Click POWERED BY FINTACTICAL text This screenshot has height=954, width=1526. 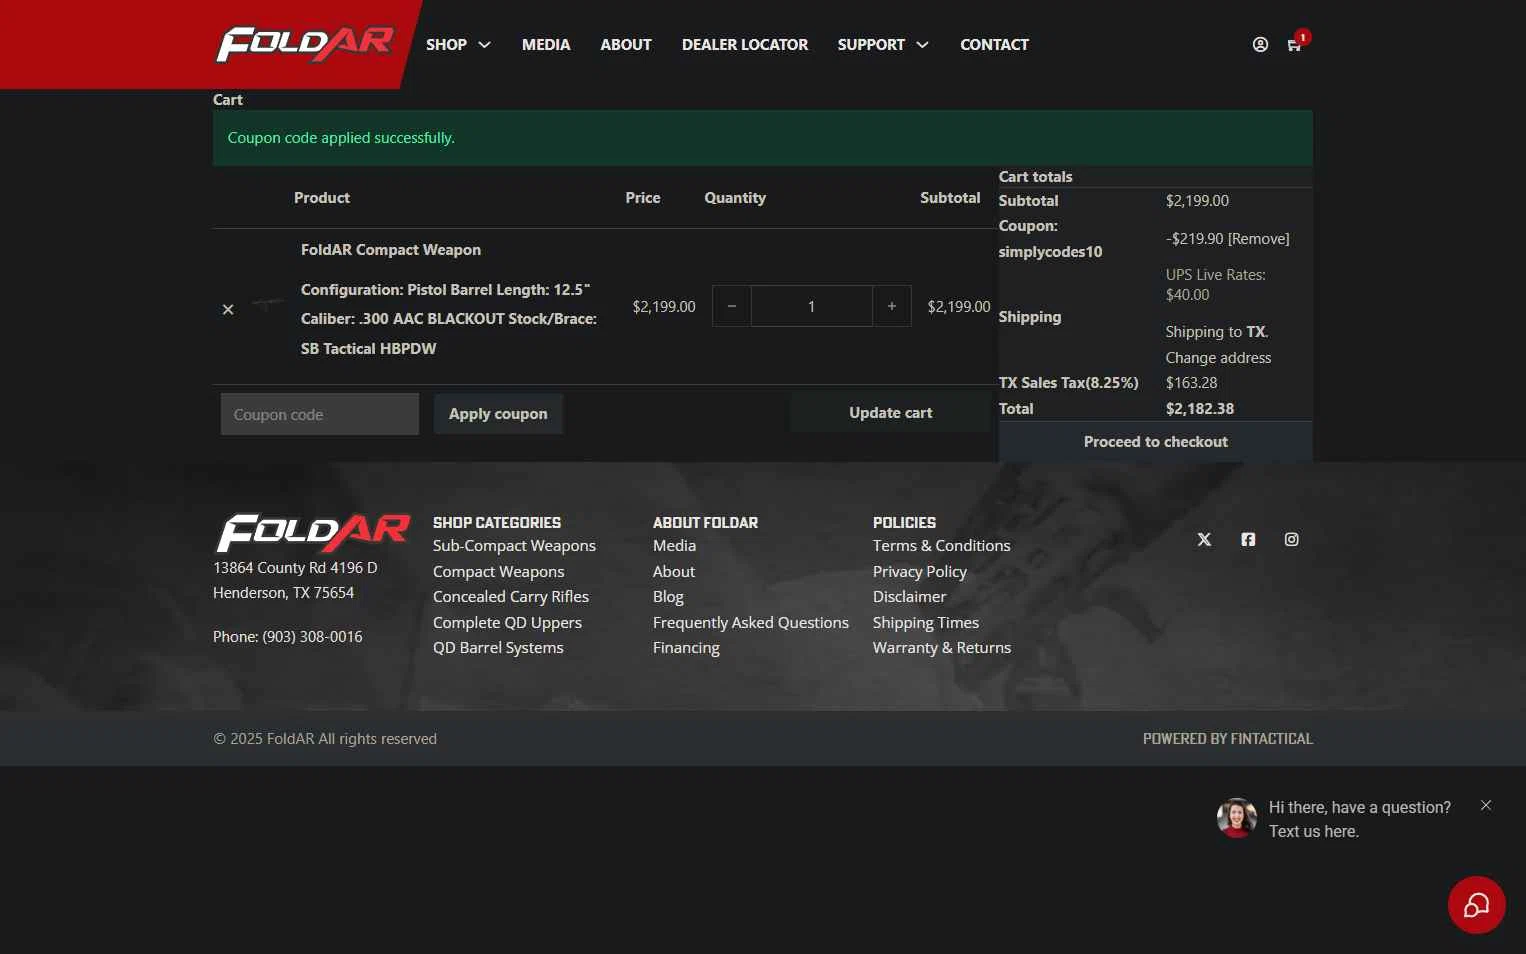tap(1228, 739)
